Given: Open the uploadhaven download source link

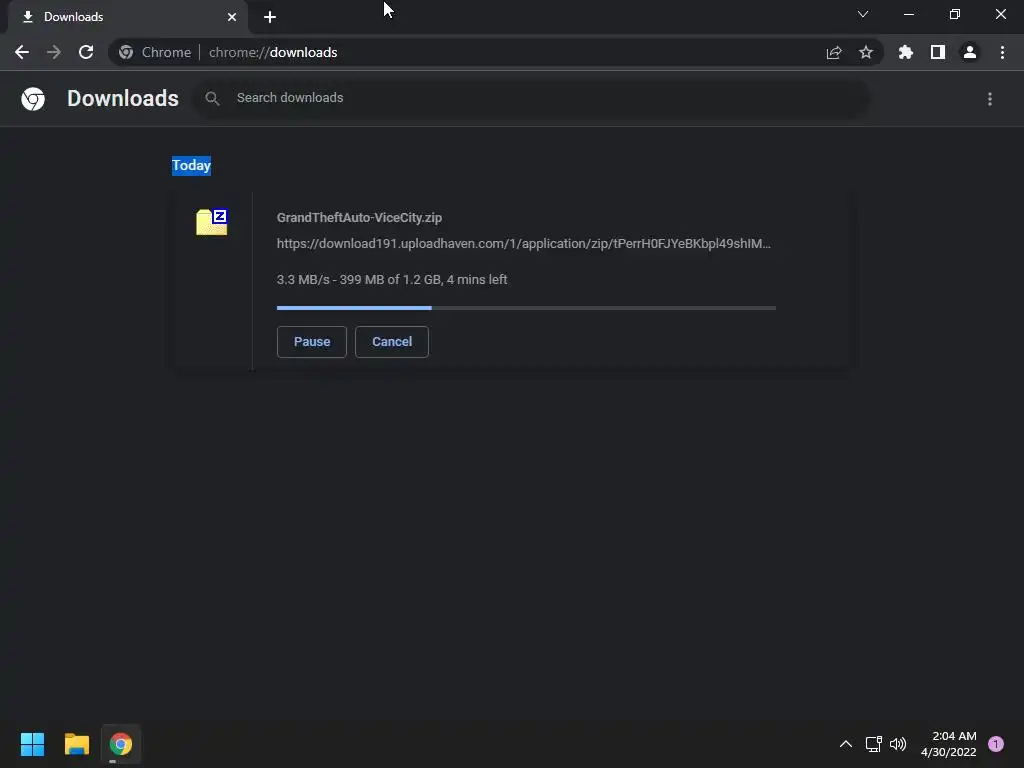Looking at the screenshot, I should (x=524, y=244).
